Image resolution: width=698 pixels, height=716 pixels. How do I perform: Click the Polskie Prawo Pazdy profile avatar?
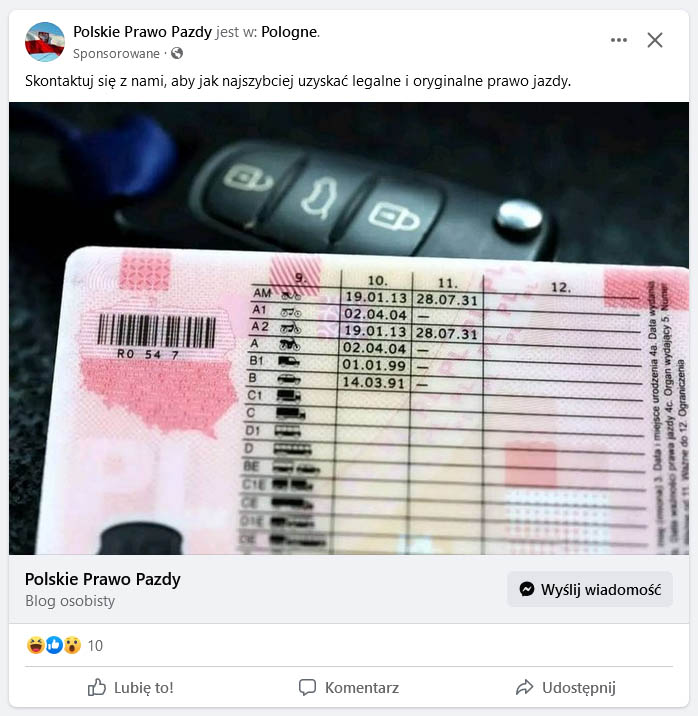click(45, 42)
